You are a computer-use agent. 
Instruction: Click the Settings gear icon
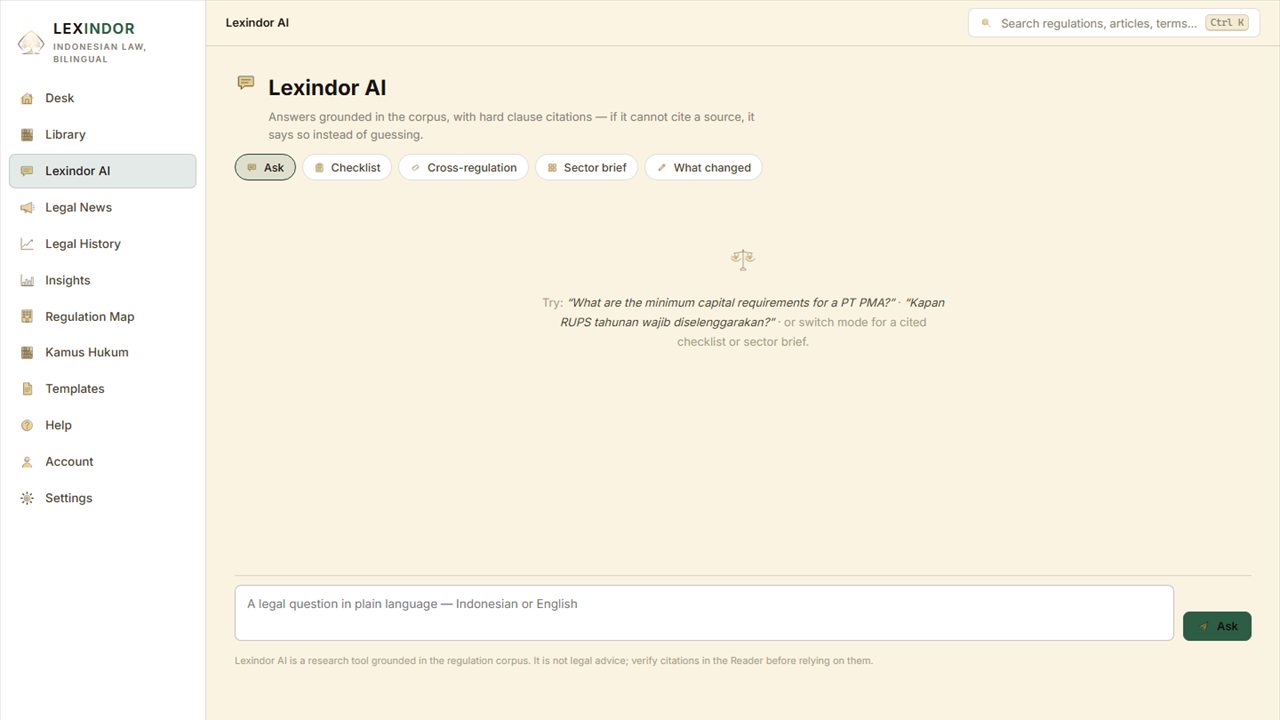(27, 498)
